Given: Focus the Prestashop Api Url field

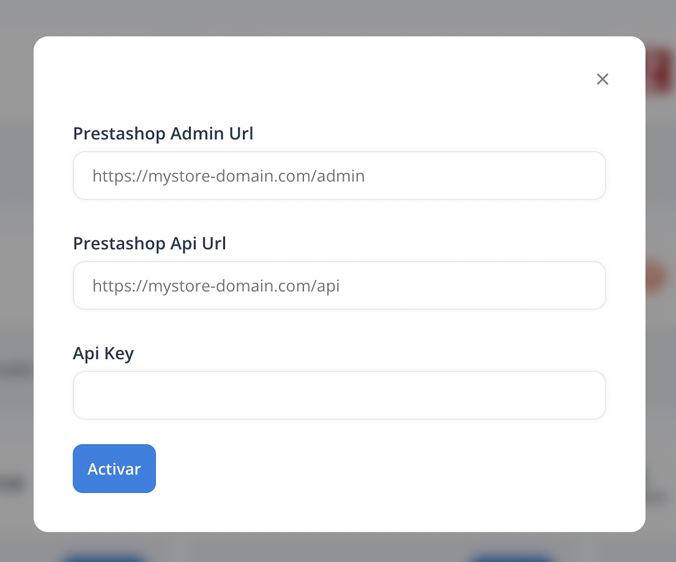Looking at the screenshot, I should tap(339, 285).
